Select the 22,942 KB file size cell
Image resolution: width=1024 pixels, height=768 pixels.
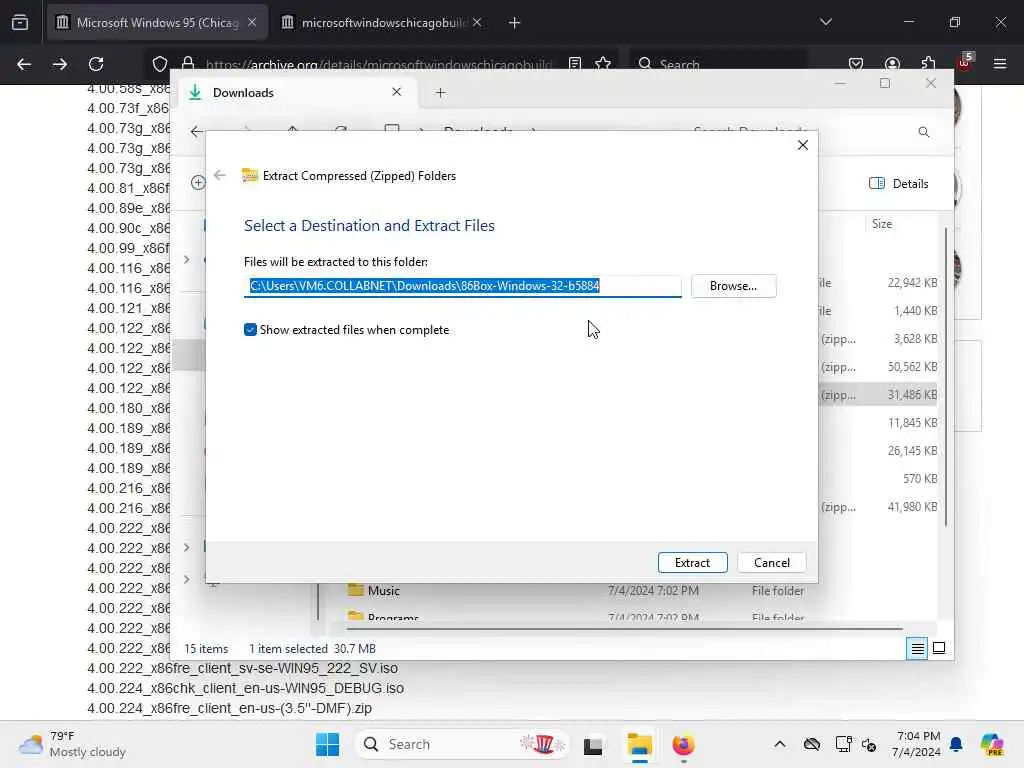pos(912,283)
